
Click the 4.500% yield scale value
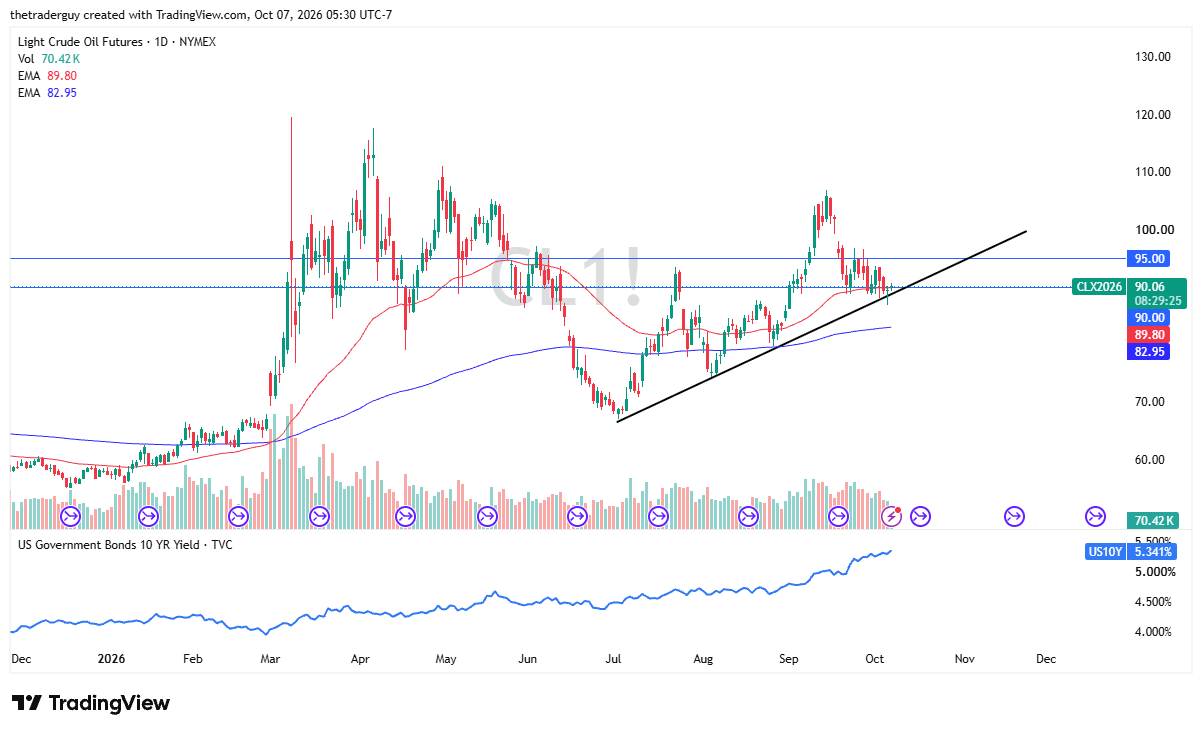click(1153, 602)
